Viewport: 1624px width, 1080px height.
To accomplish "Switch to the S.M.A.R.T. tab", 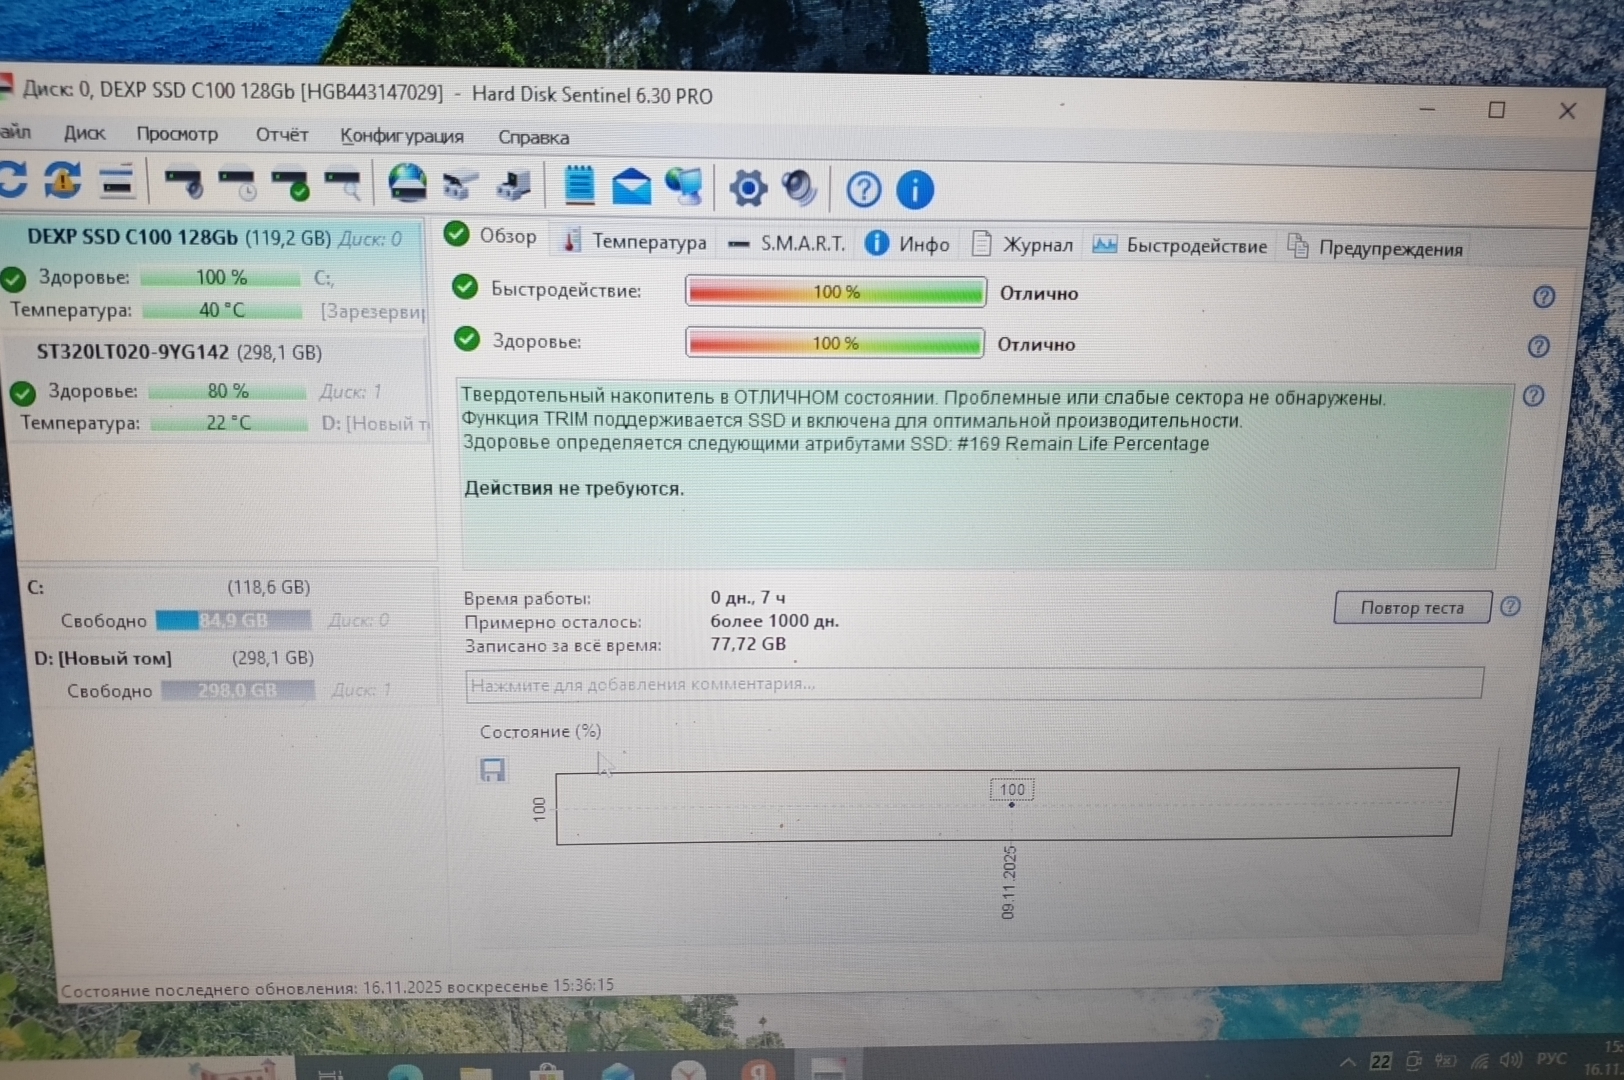I will 788,243.
